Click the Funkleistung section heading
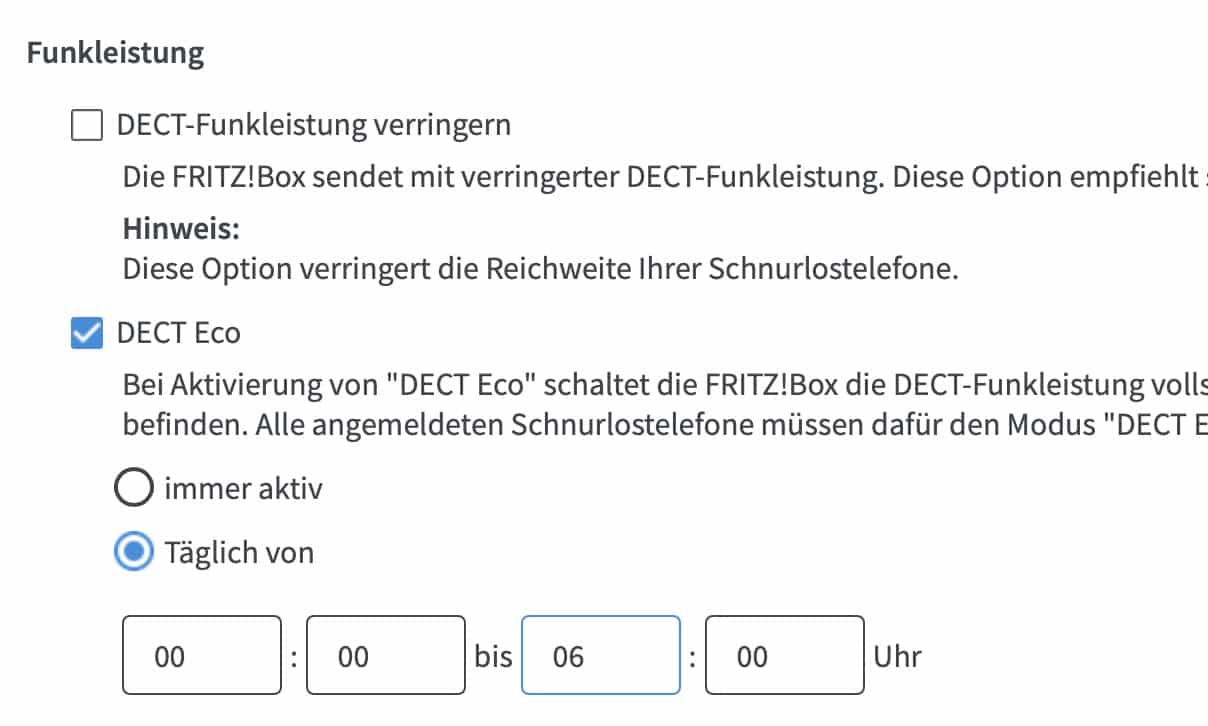 115,53
